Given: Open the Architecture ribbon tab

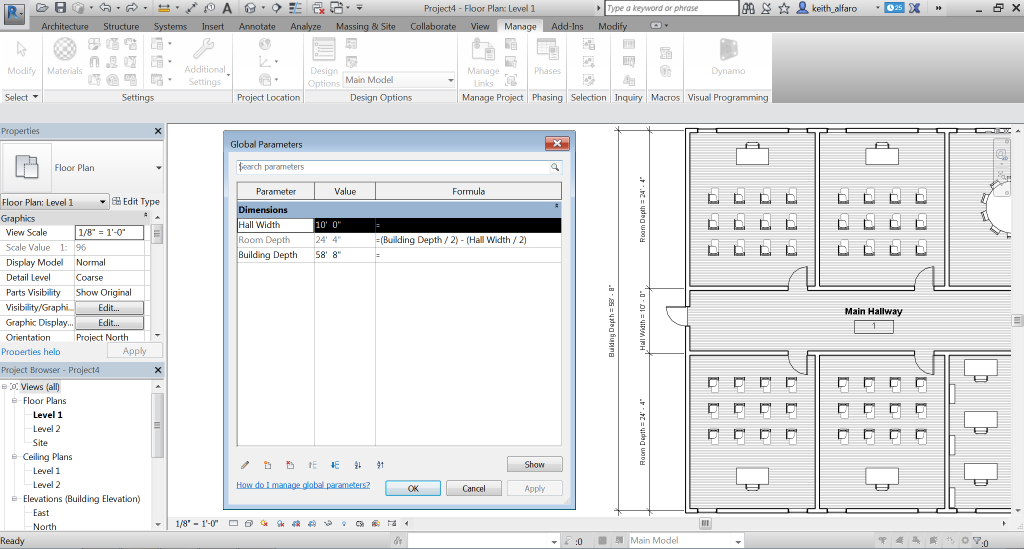Looking at the screenshot, I should (x=65, y=26).
